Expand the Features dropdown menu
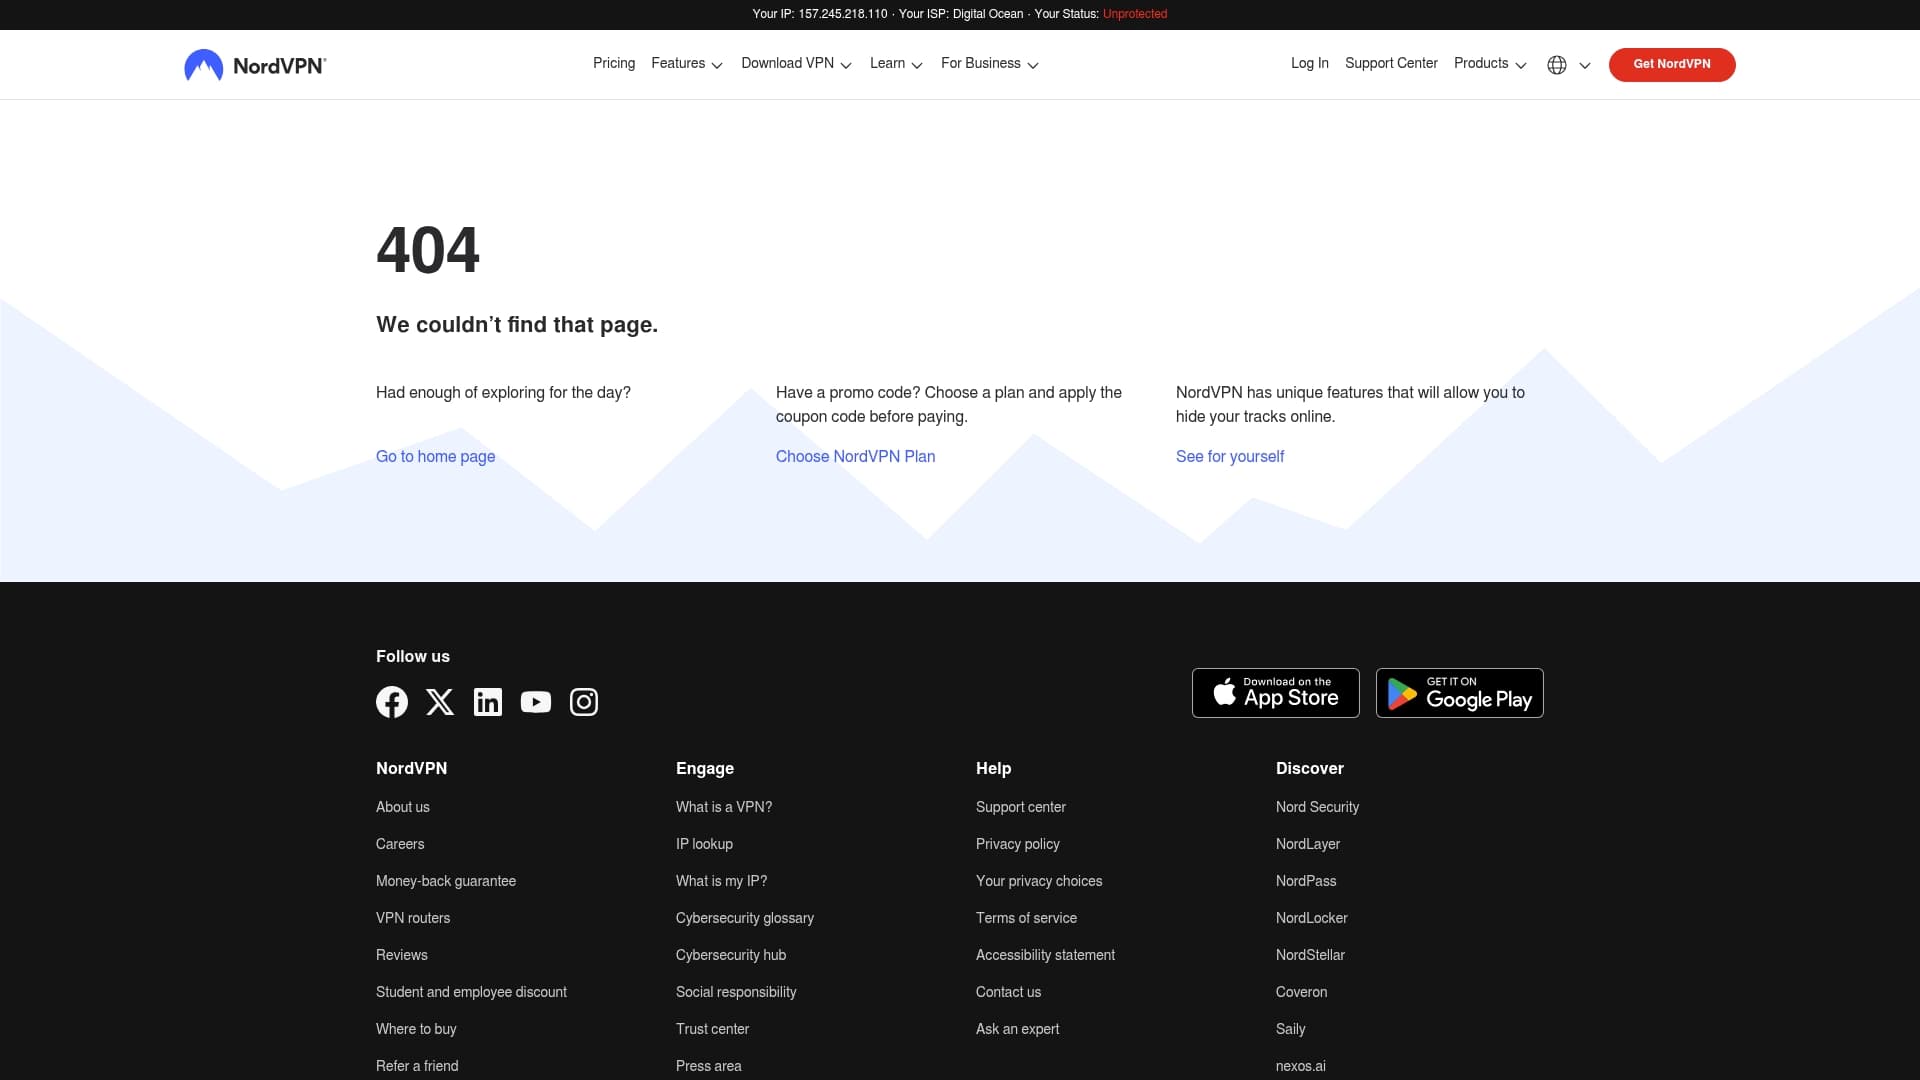Viewport: 1920px width, 1080px height. click(687, 64)
